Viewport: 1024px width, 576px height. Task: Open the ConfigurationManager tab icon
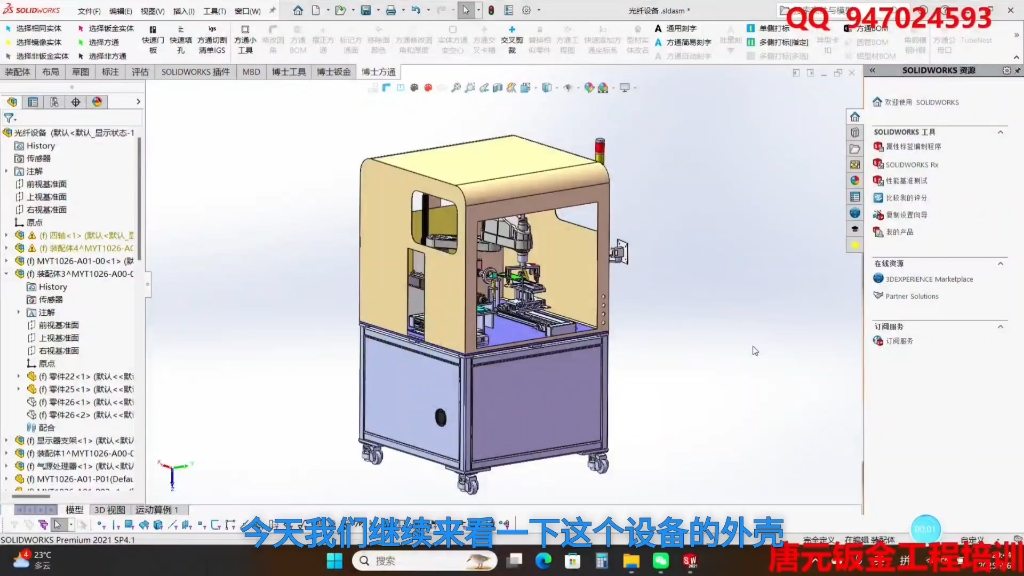point(54,102)
